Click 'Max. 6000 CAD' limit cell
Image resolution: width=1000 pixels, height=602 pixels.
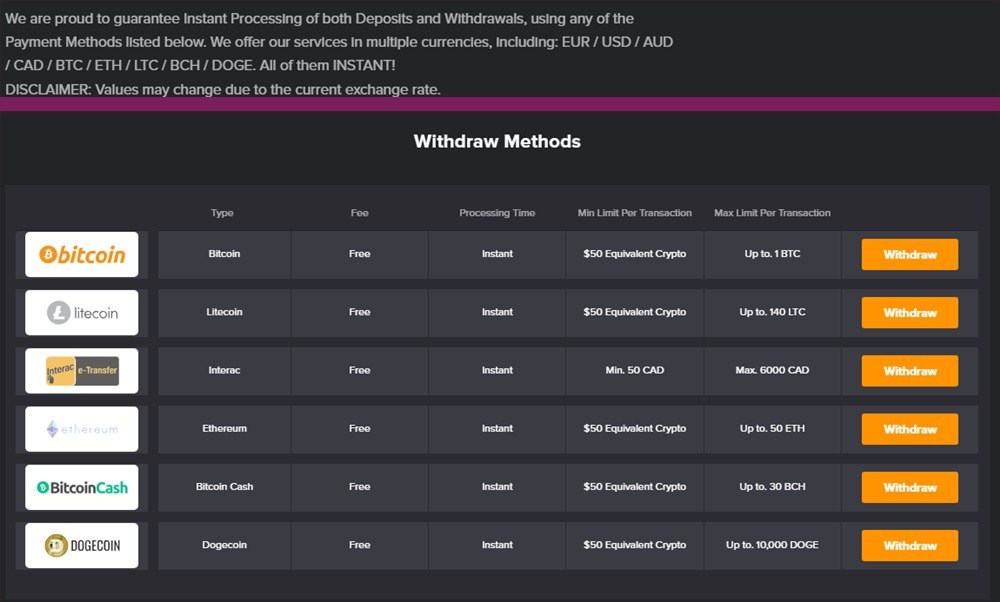[x=772, y=371]
